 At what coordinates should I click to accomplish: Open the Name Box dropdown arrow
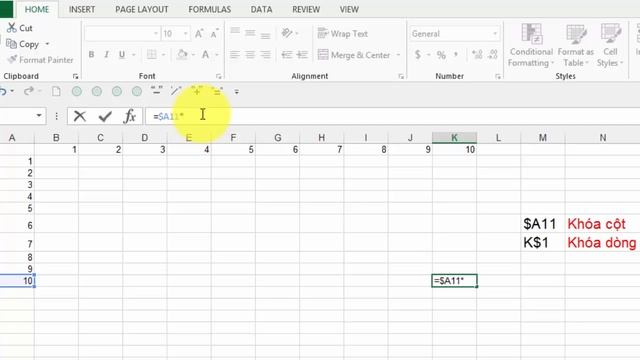point(39,116)
